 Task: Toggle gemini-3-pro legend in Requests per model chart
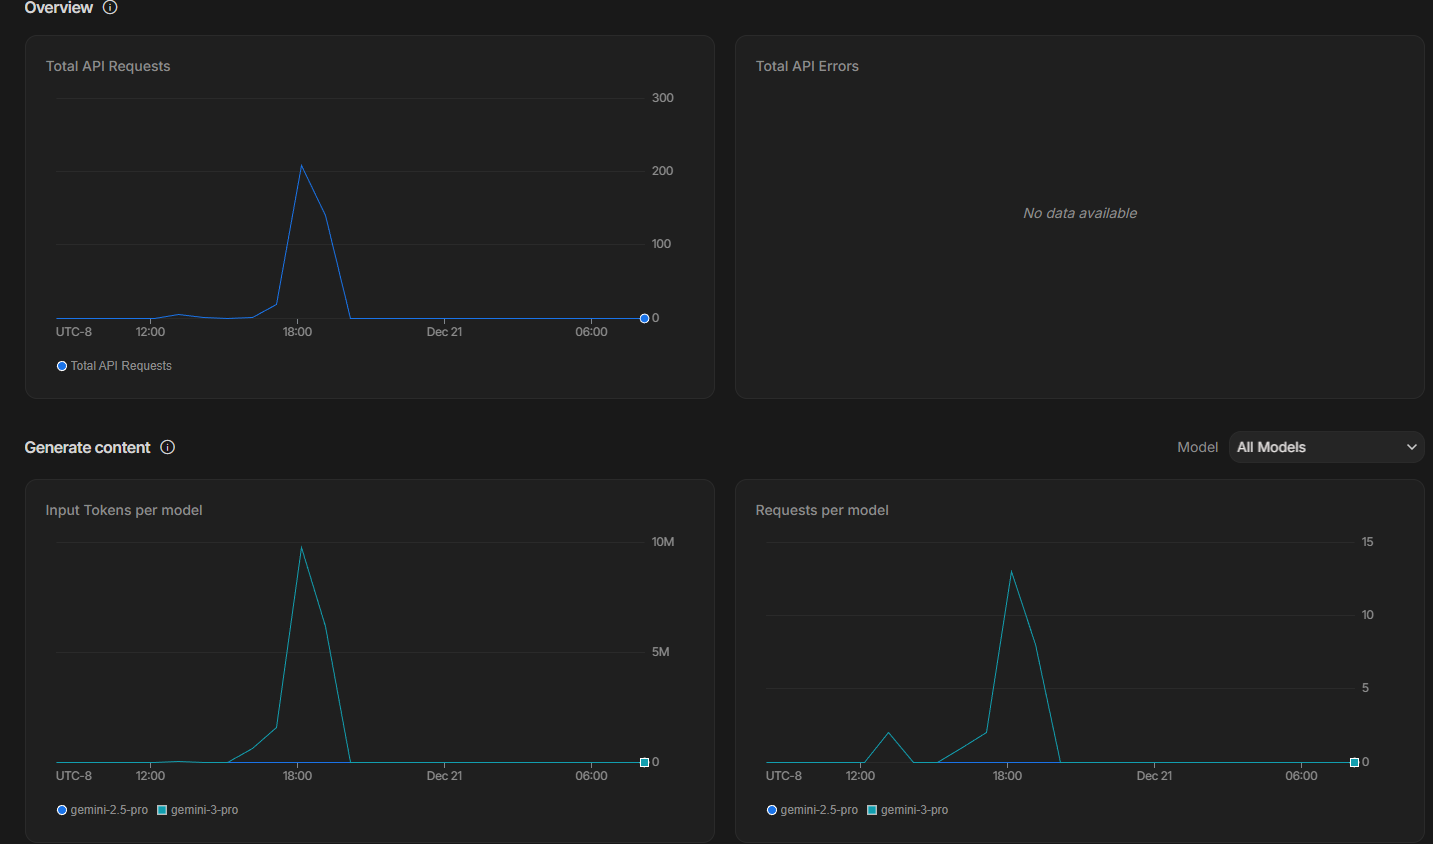907,810
